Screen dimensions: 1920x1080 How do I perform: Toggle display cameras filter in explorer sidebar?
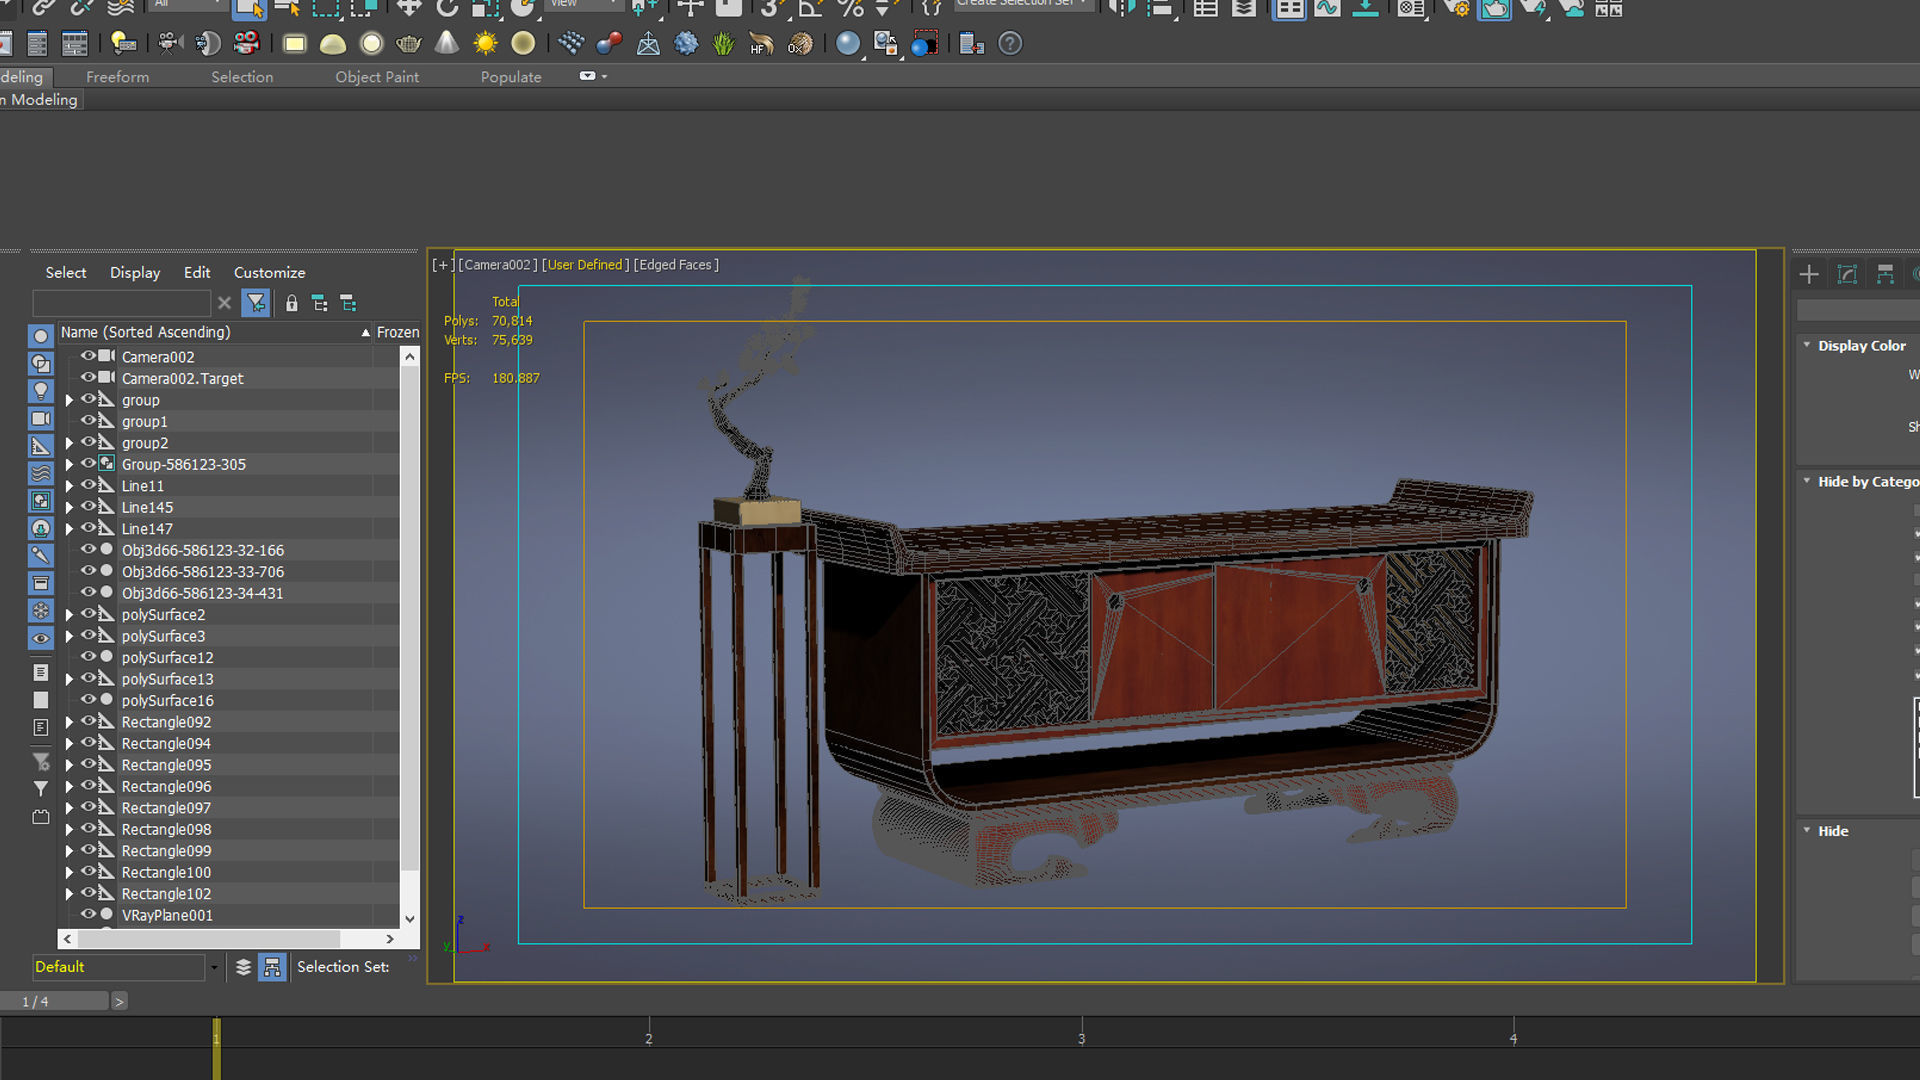[x=40, y=419]
